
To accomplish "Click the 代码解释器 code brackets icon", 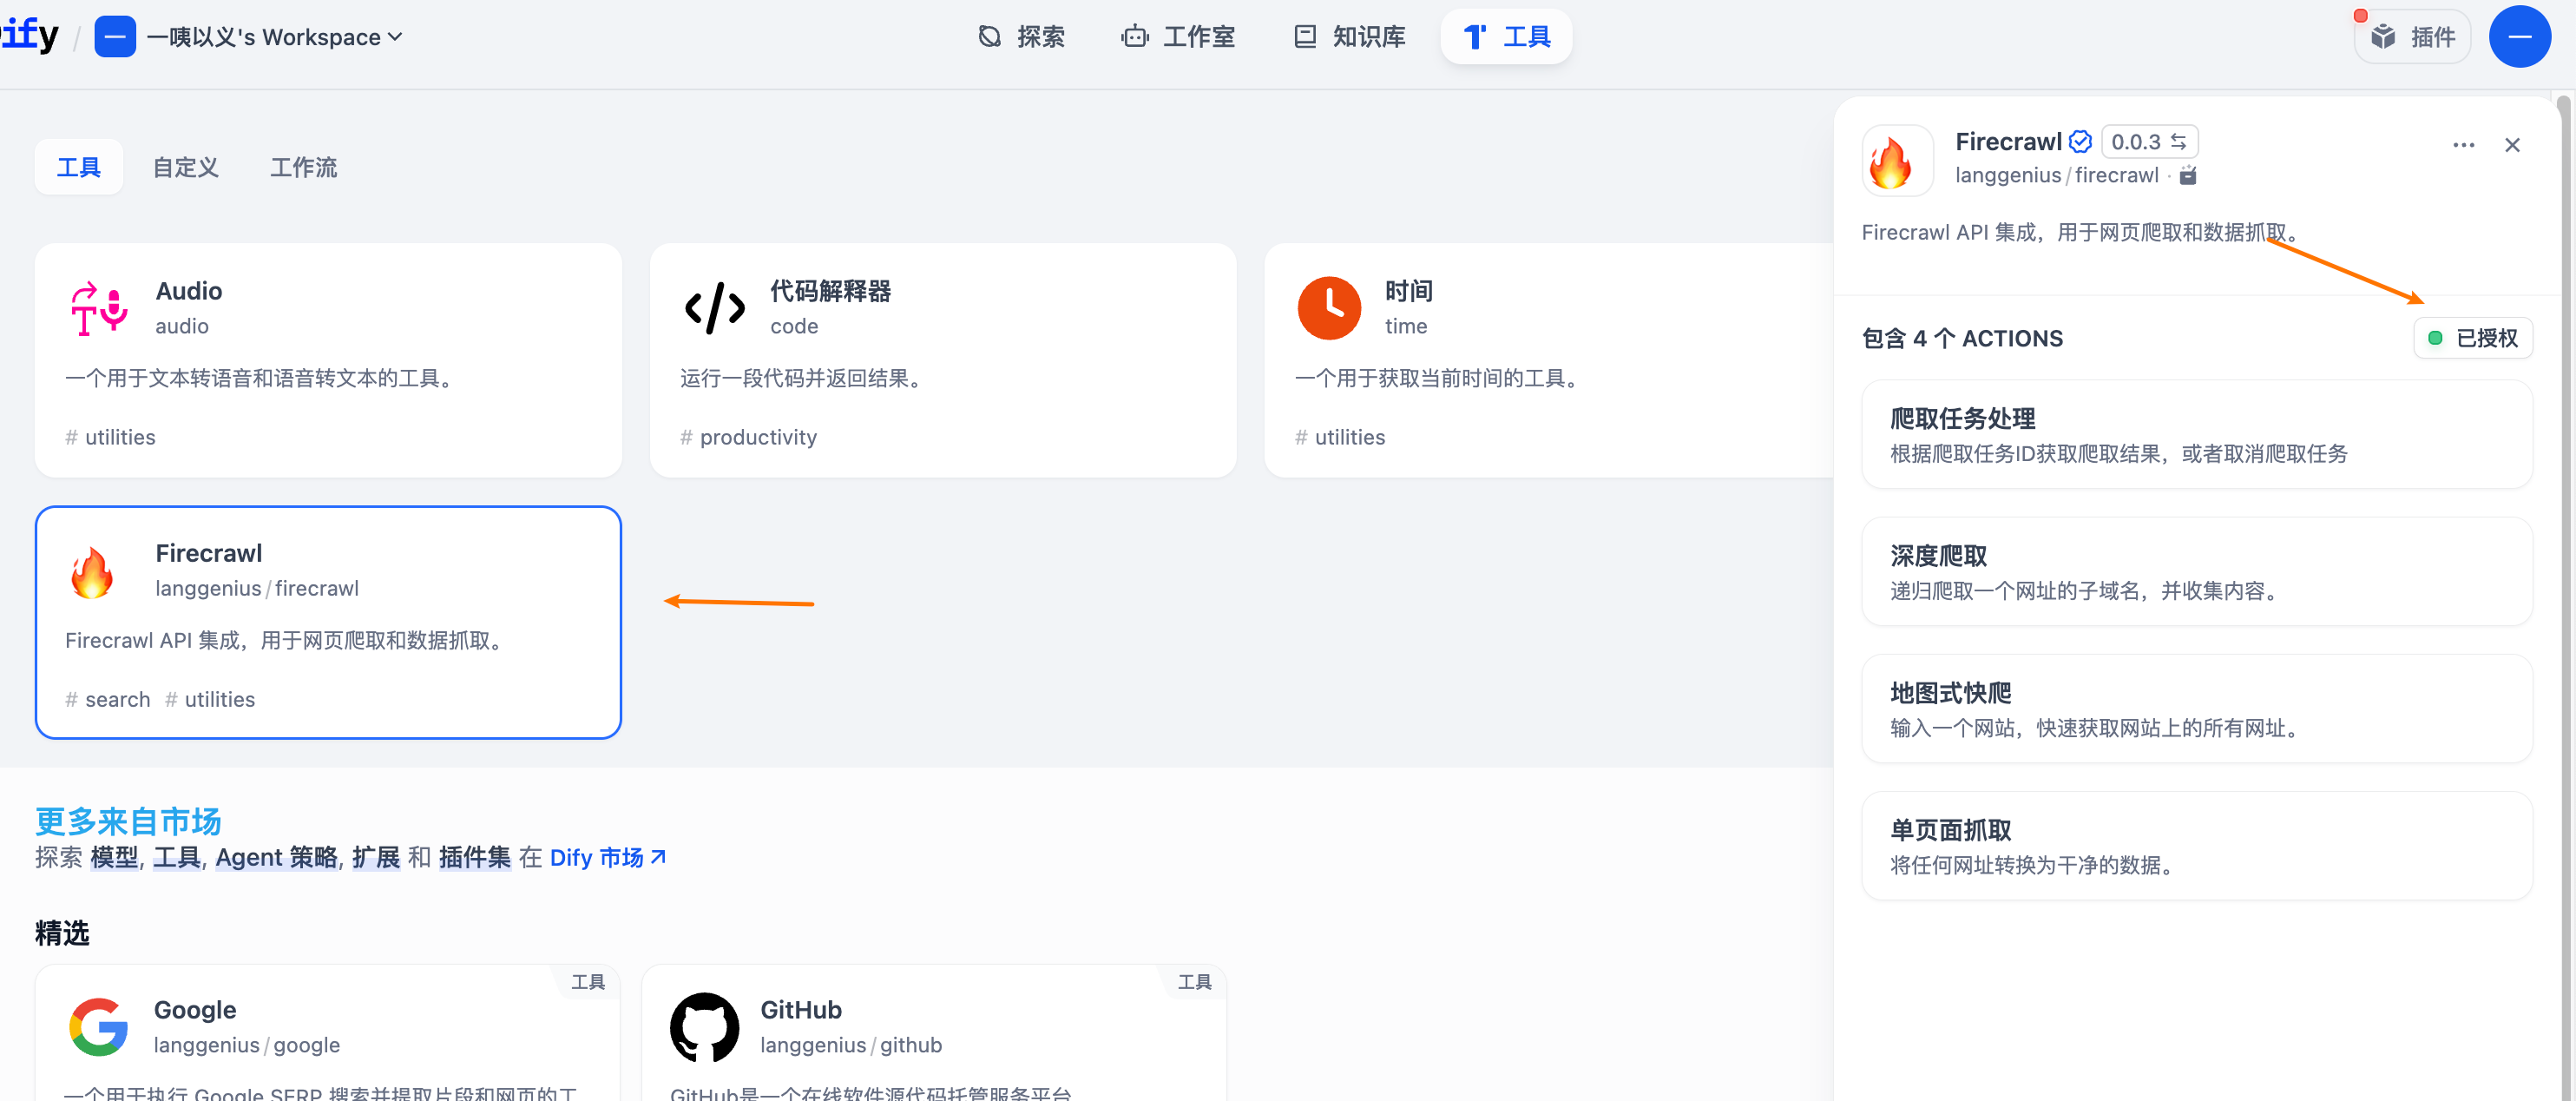I will click(x=713, y=308).
